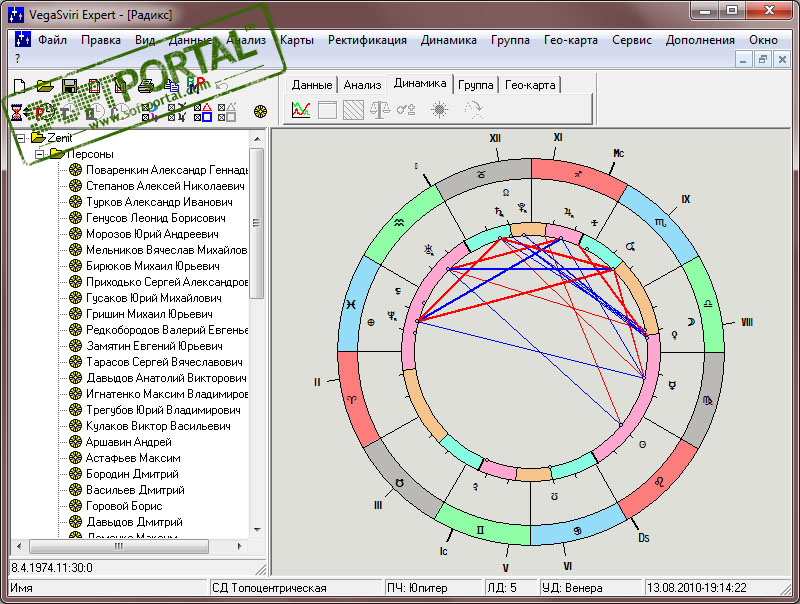Viewport: 800px width, 604px height.
Task: Select person Аршавин Андрей in list
Action: pyautogui.click(x=128, y=442)
